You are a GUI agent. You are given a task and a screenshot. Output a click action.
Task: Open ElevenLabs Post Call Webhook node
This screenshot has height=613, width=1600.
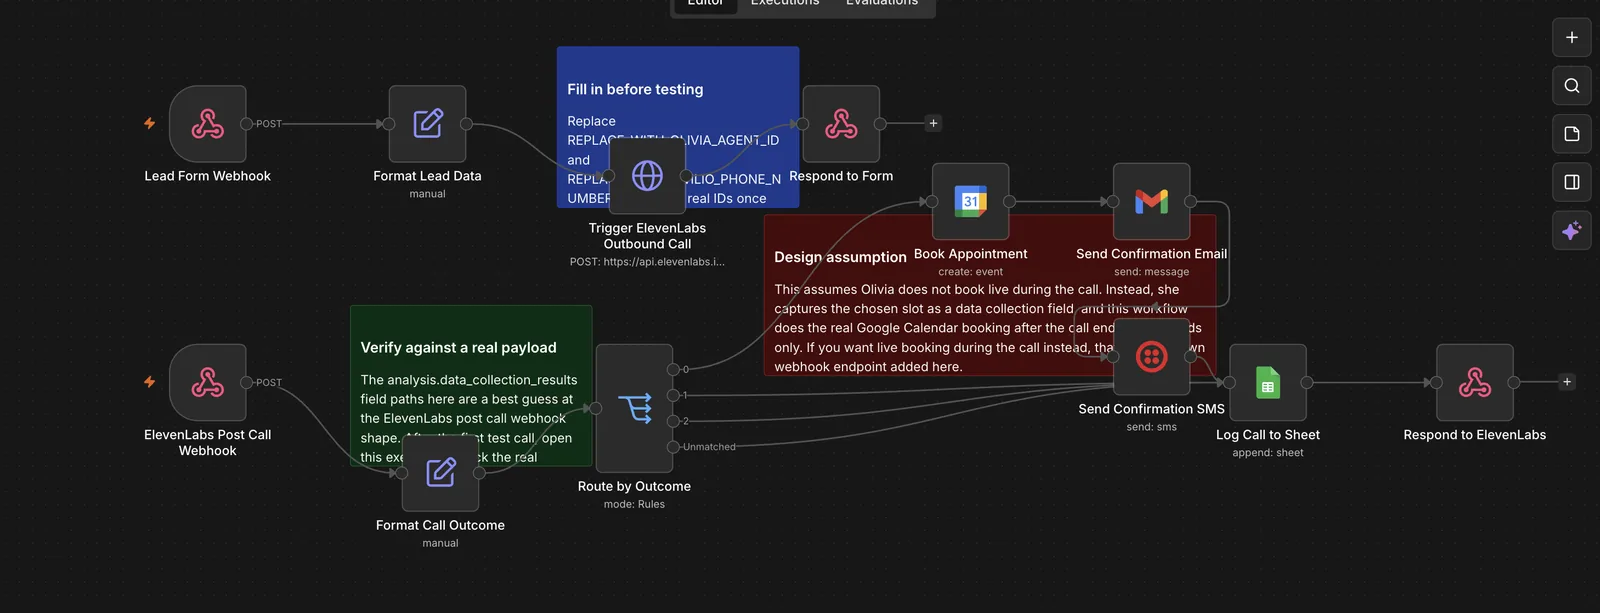pos(208,382)
